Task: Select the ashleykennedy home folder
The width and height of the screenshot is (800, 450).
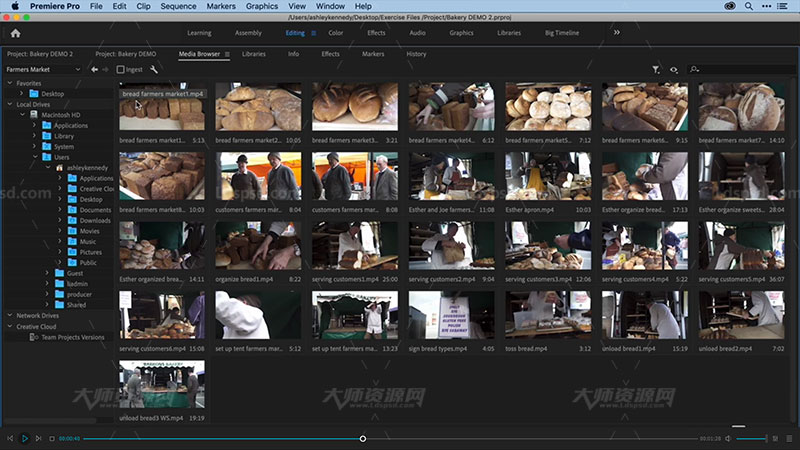Action: tap(87, 168)
